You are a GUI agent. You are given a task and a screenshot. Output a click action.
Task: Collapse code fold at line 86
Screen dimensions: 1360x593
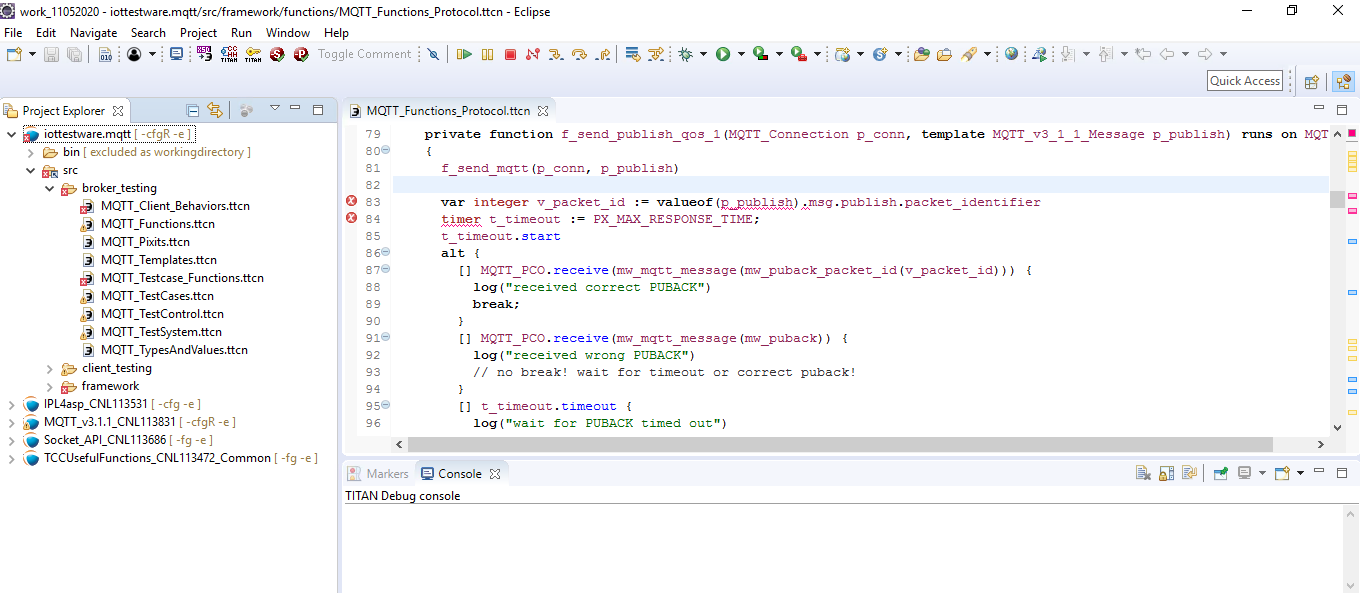[386, 253]
